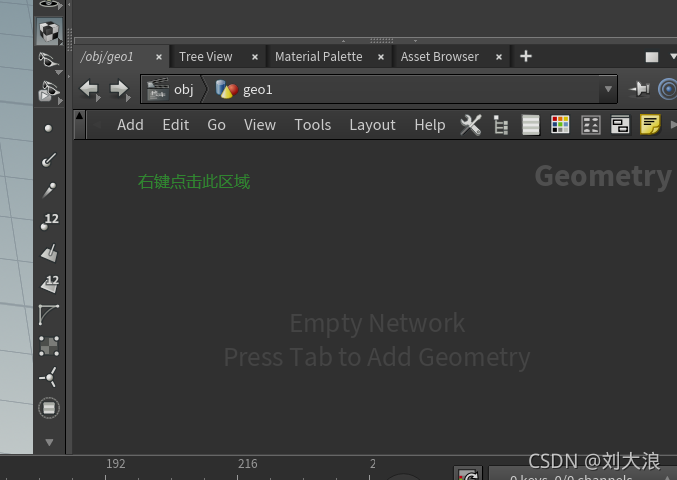Open the Help menu
Image resolution: width=677 pixels, height=480 pixels.
click(x=430, y=125)
